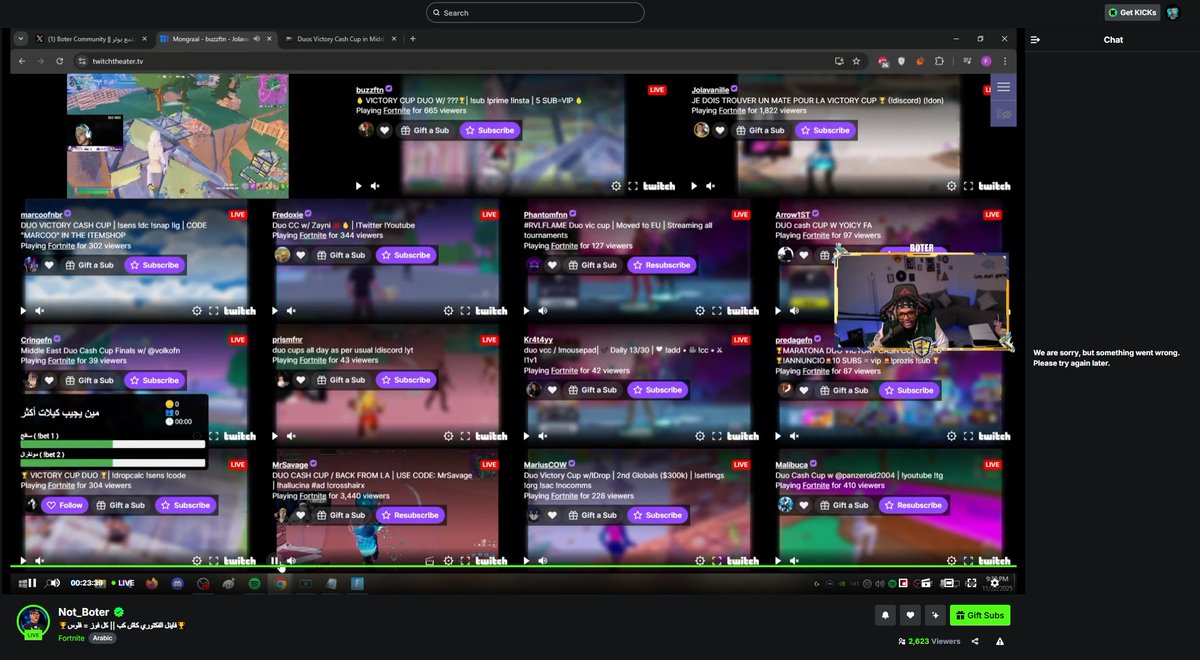
Task: Open a new browser tab with plus
Action: tap(413, 39)
